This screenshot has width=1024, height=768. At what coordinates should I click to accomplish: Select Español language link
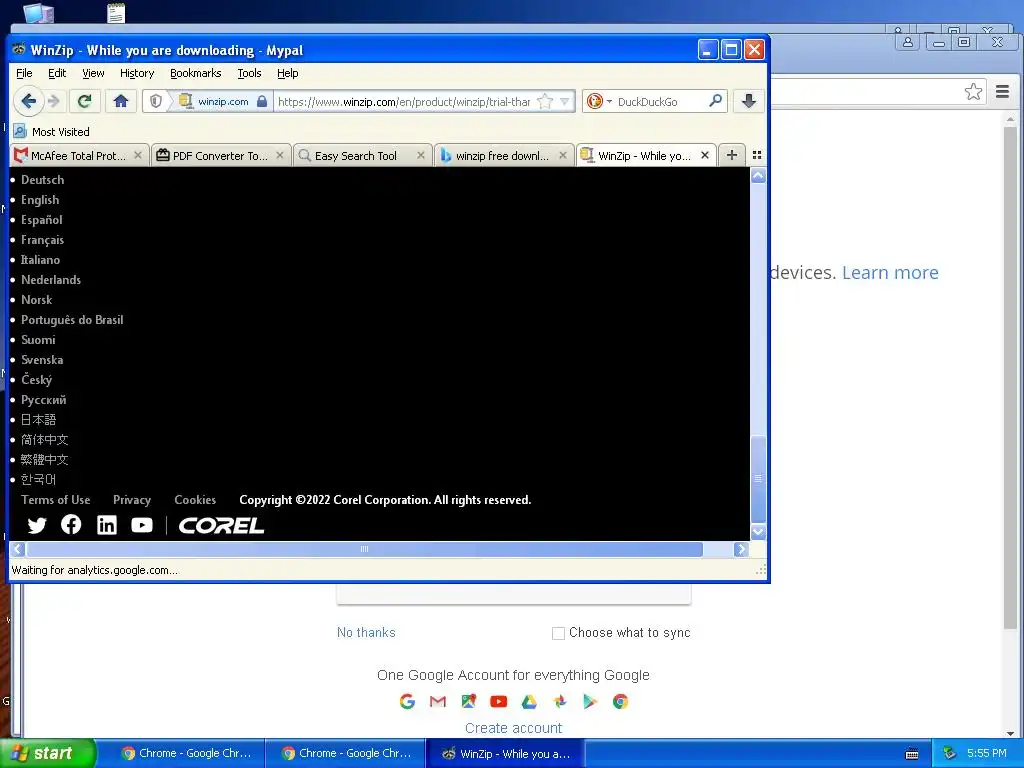[x=42, y=219]
